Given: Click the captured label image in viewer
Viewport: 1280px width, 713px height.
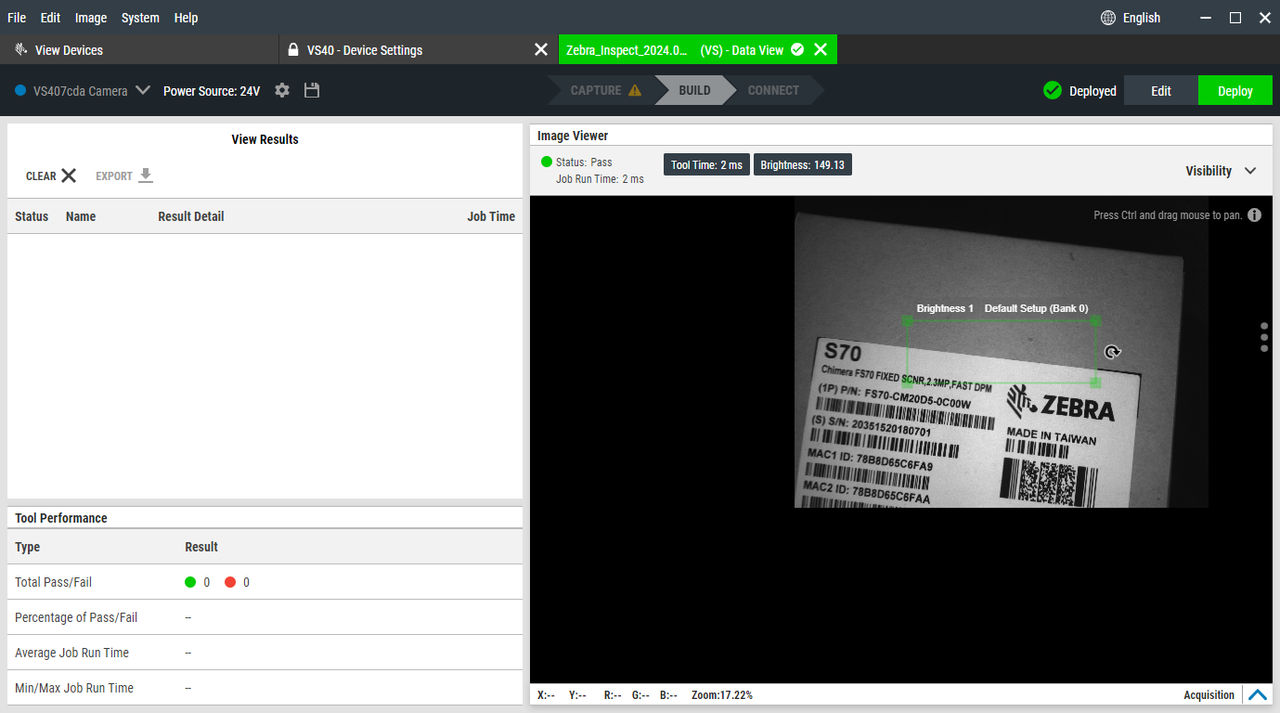Looking at the screenshot, I should 1001,352.
